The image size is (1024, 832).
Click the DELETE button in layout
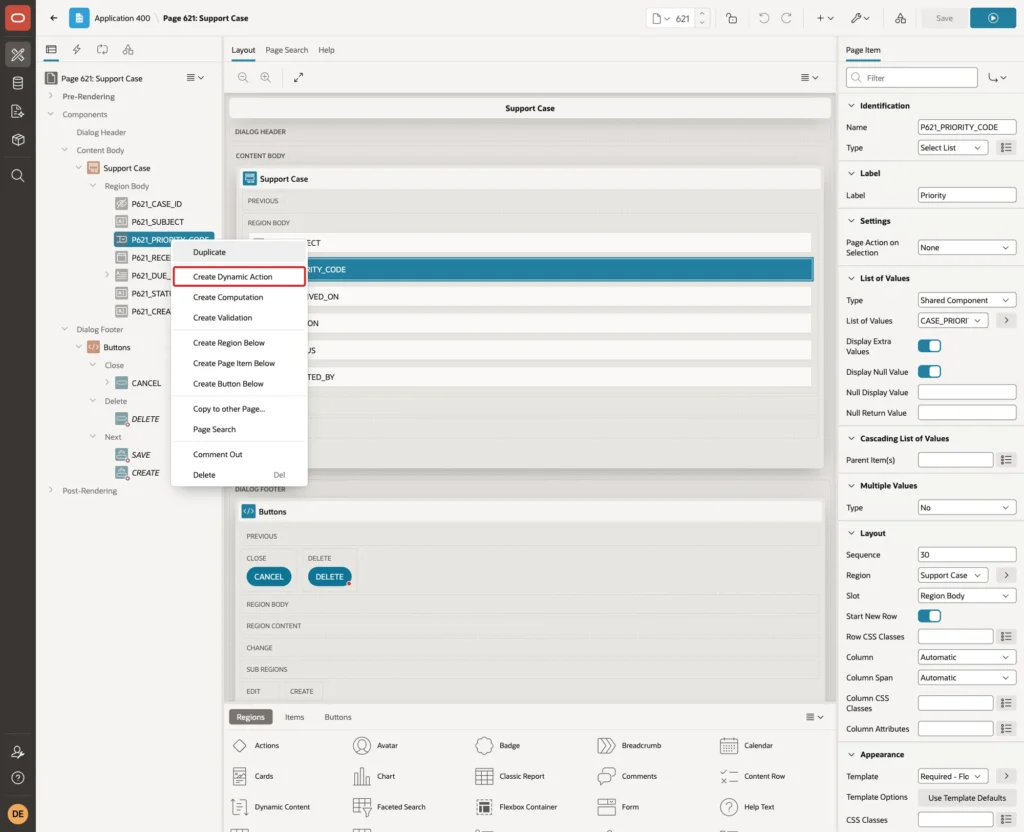point(329,577)
